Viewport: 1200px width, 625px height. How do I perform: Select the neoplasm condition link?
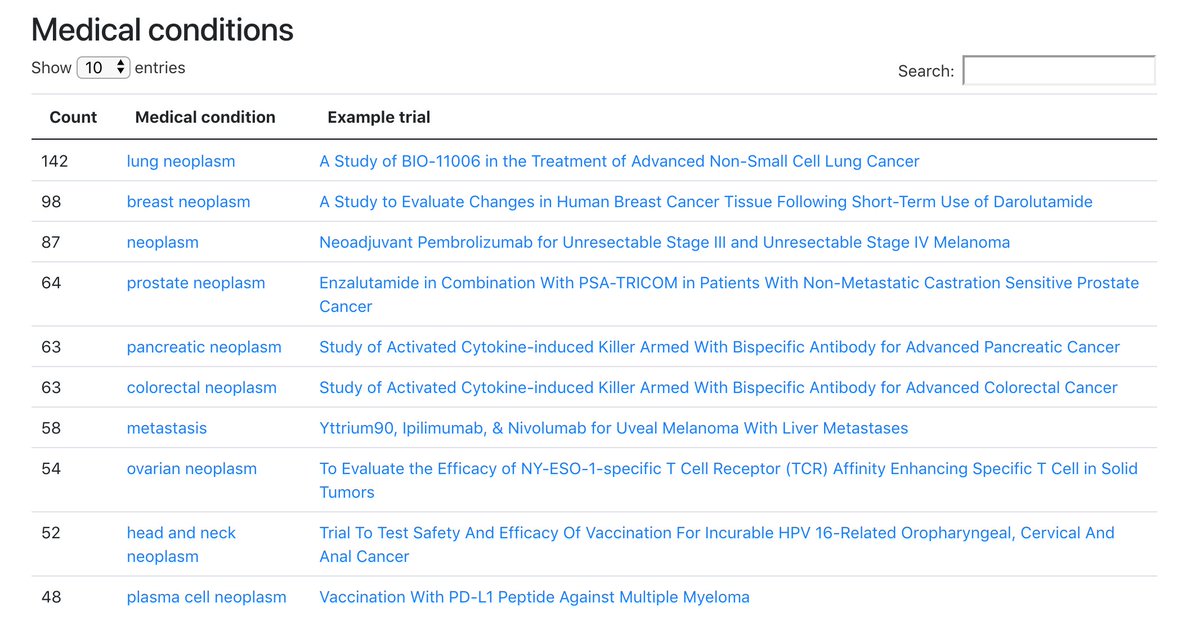pyautogui.click(x=162, y=242)
